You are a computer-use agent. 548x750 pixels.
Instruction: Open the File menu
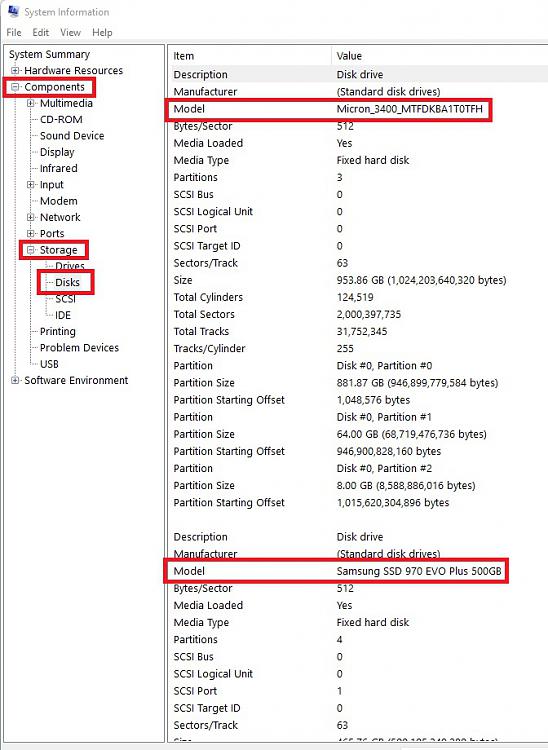14,33
